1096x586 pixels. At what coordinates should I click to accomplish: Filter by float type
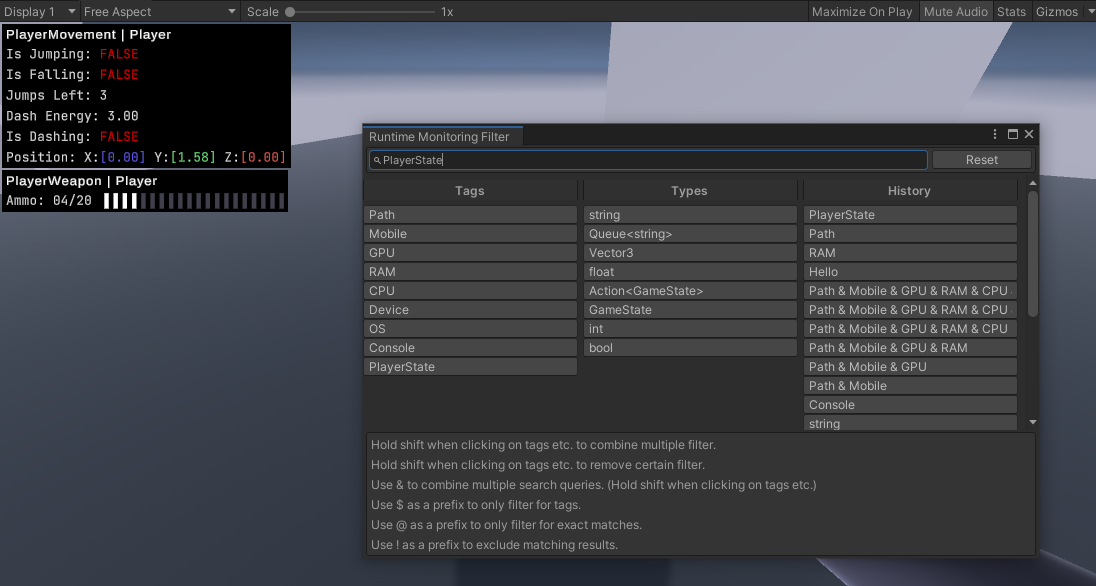click(690, 271)
